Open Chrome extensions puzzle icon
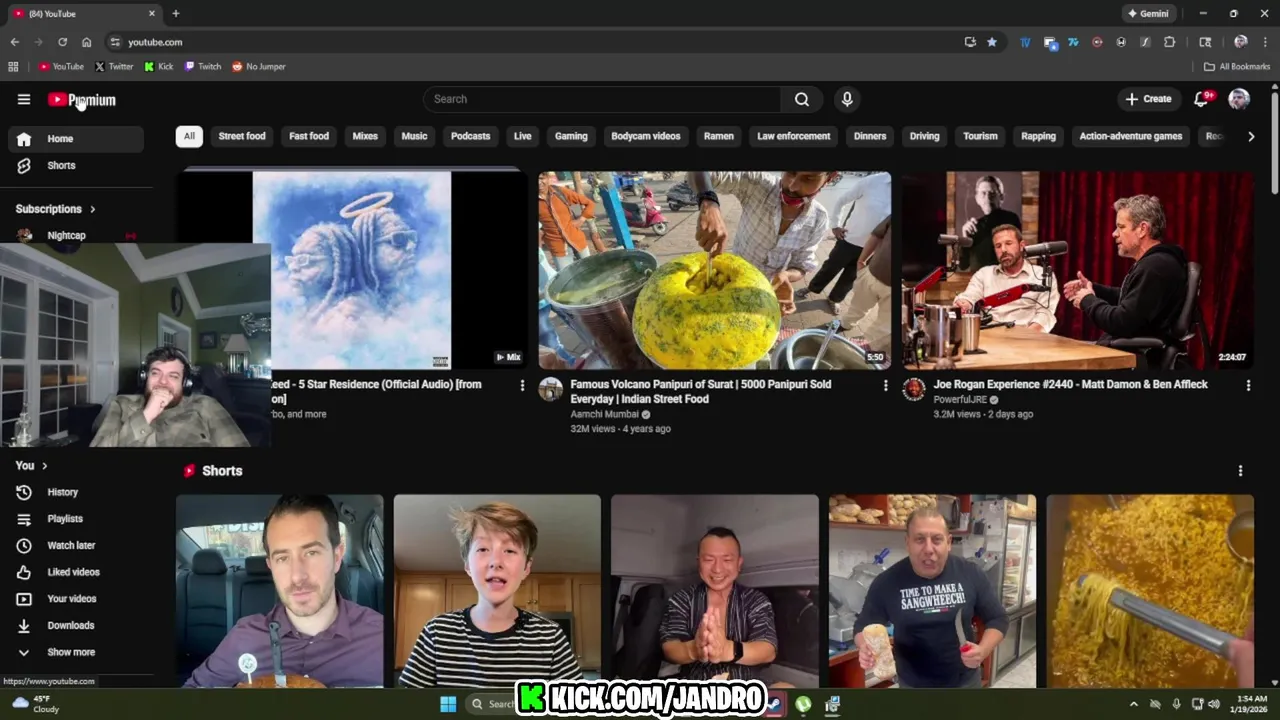Image resolution: width=1280 pixels, height=720 pixels. pyautogui.click(x=1169, y=42)
